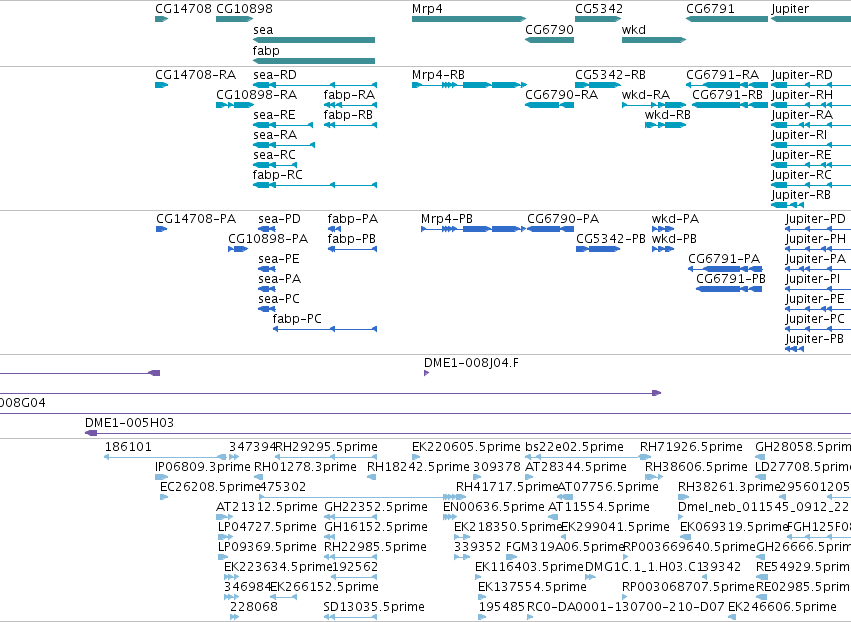Select protein CG14708-PA
Screen dimensions: 851x622
161,229
